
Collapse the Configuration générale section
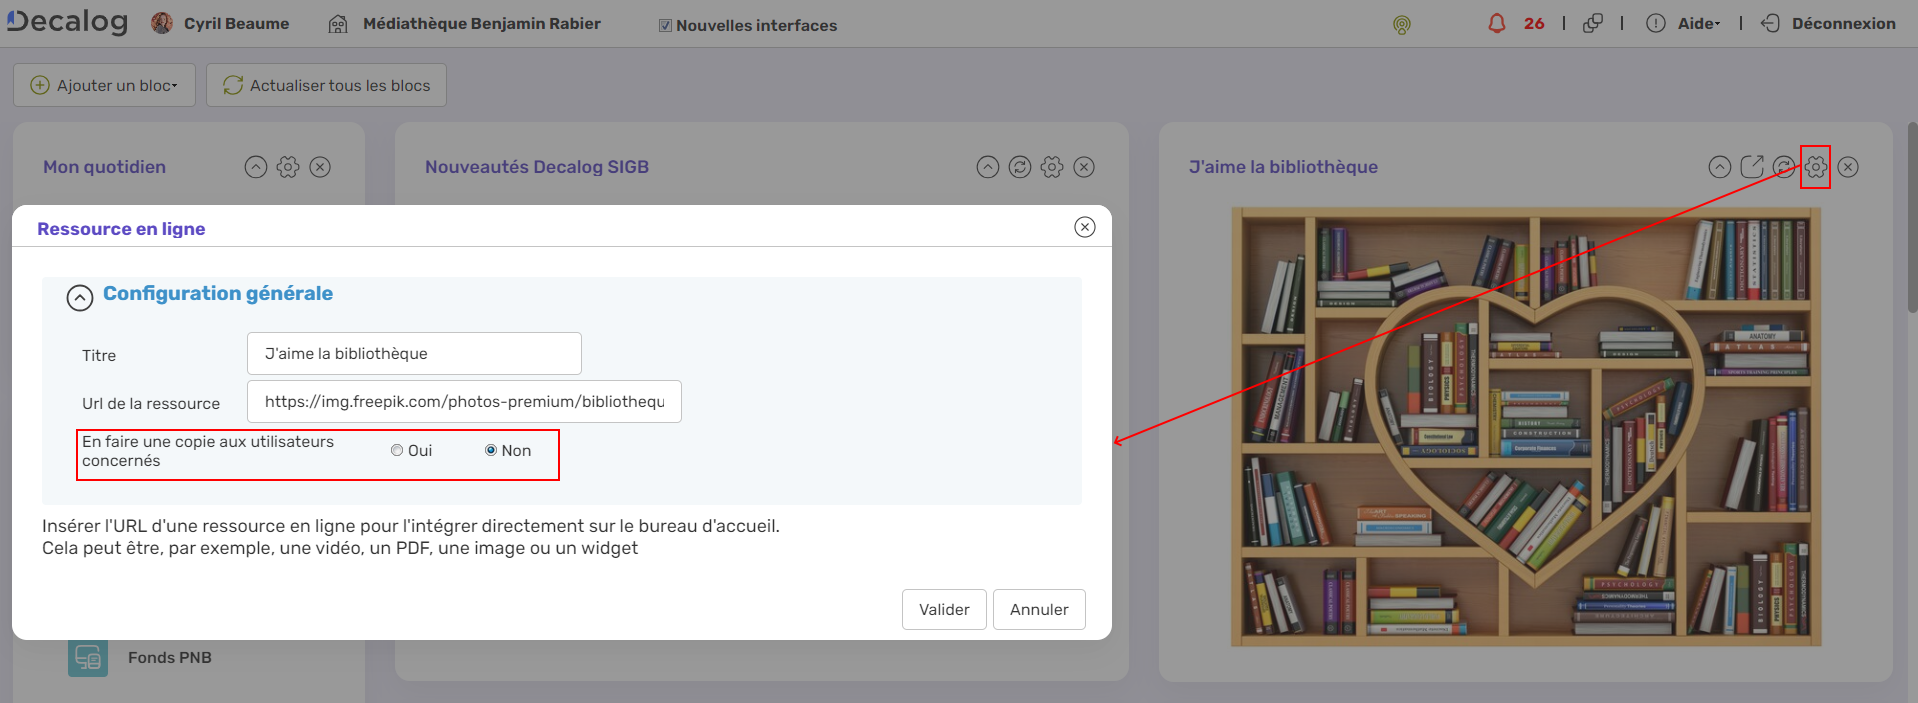(80, 297)
